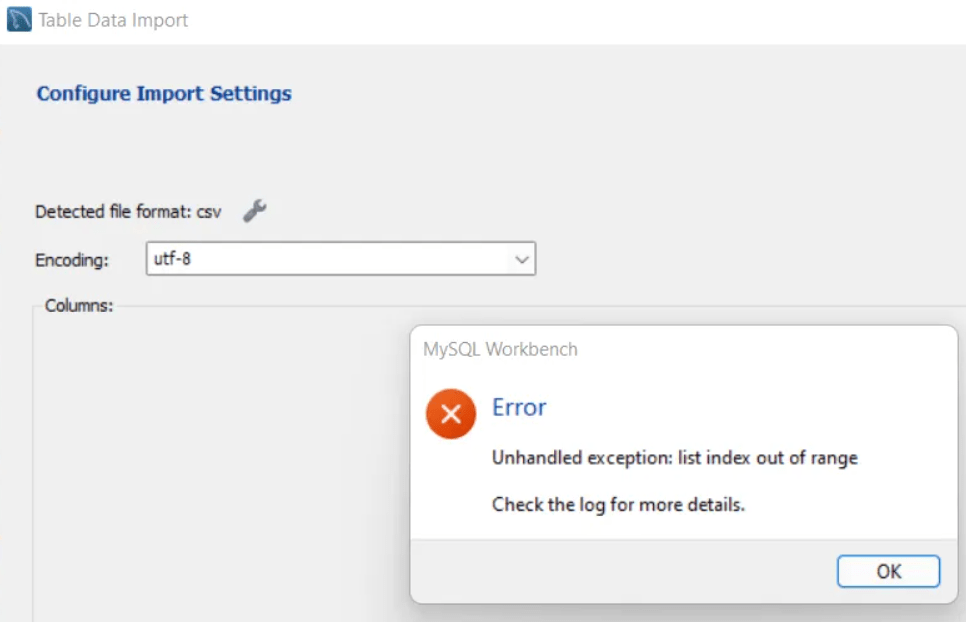Click the red error X icon
The image size is (966, 622).
(451, 413)
